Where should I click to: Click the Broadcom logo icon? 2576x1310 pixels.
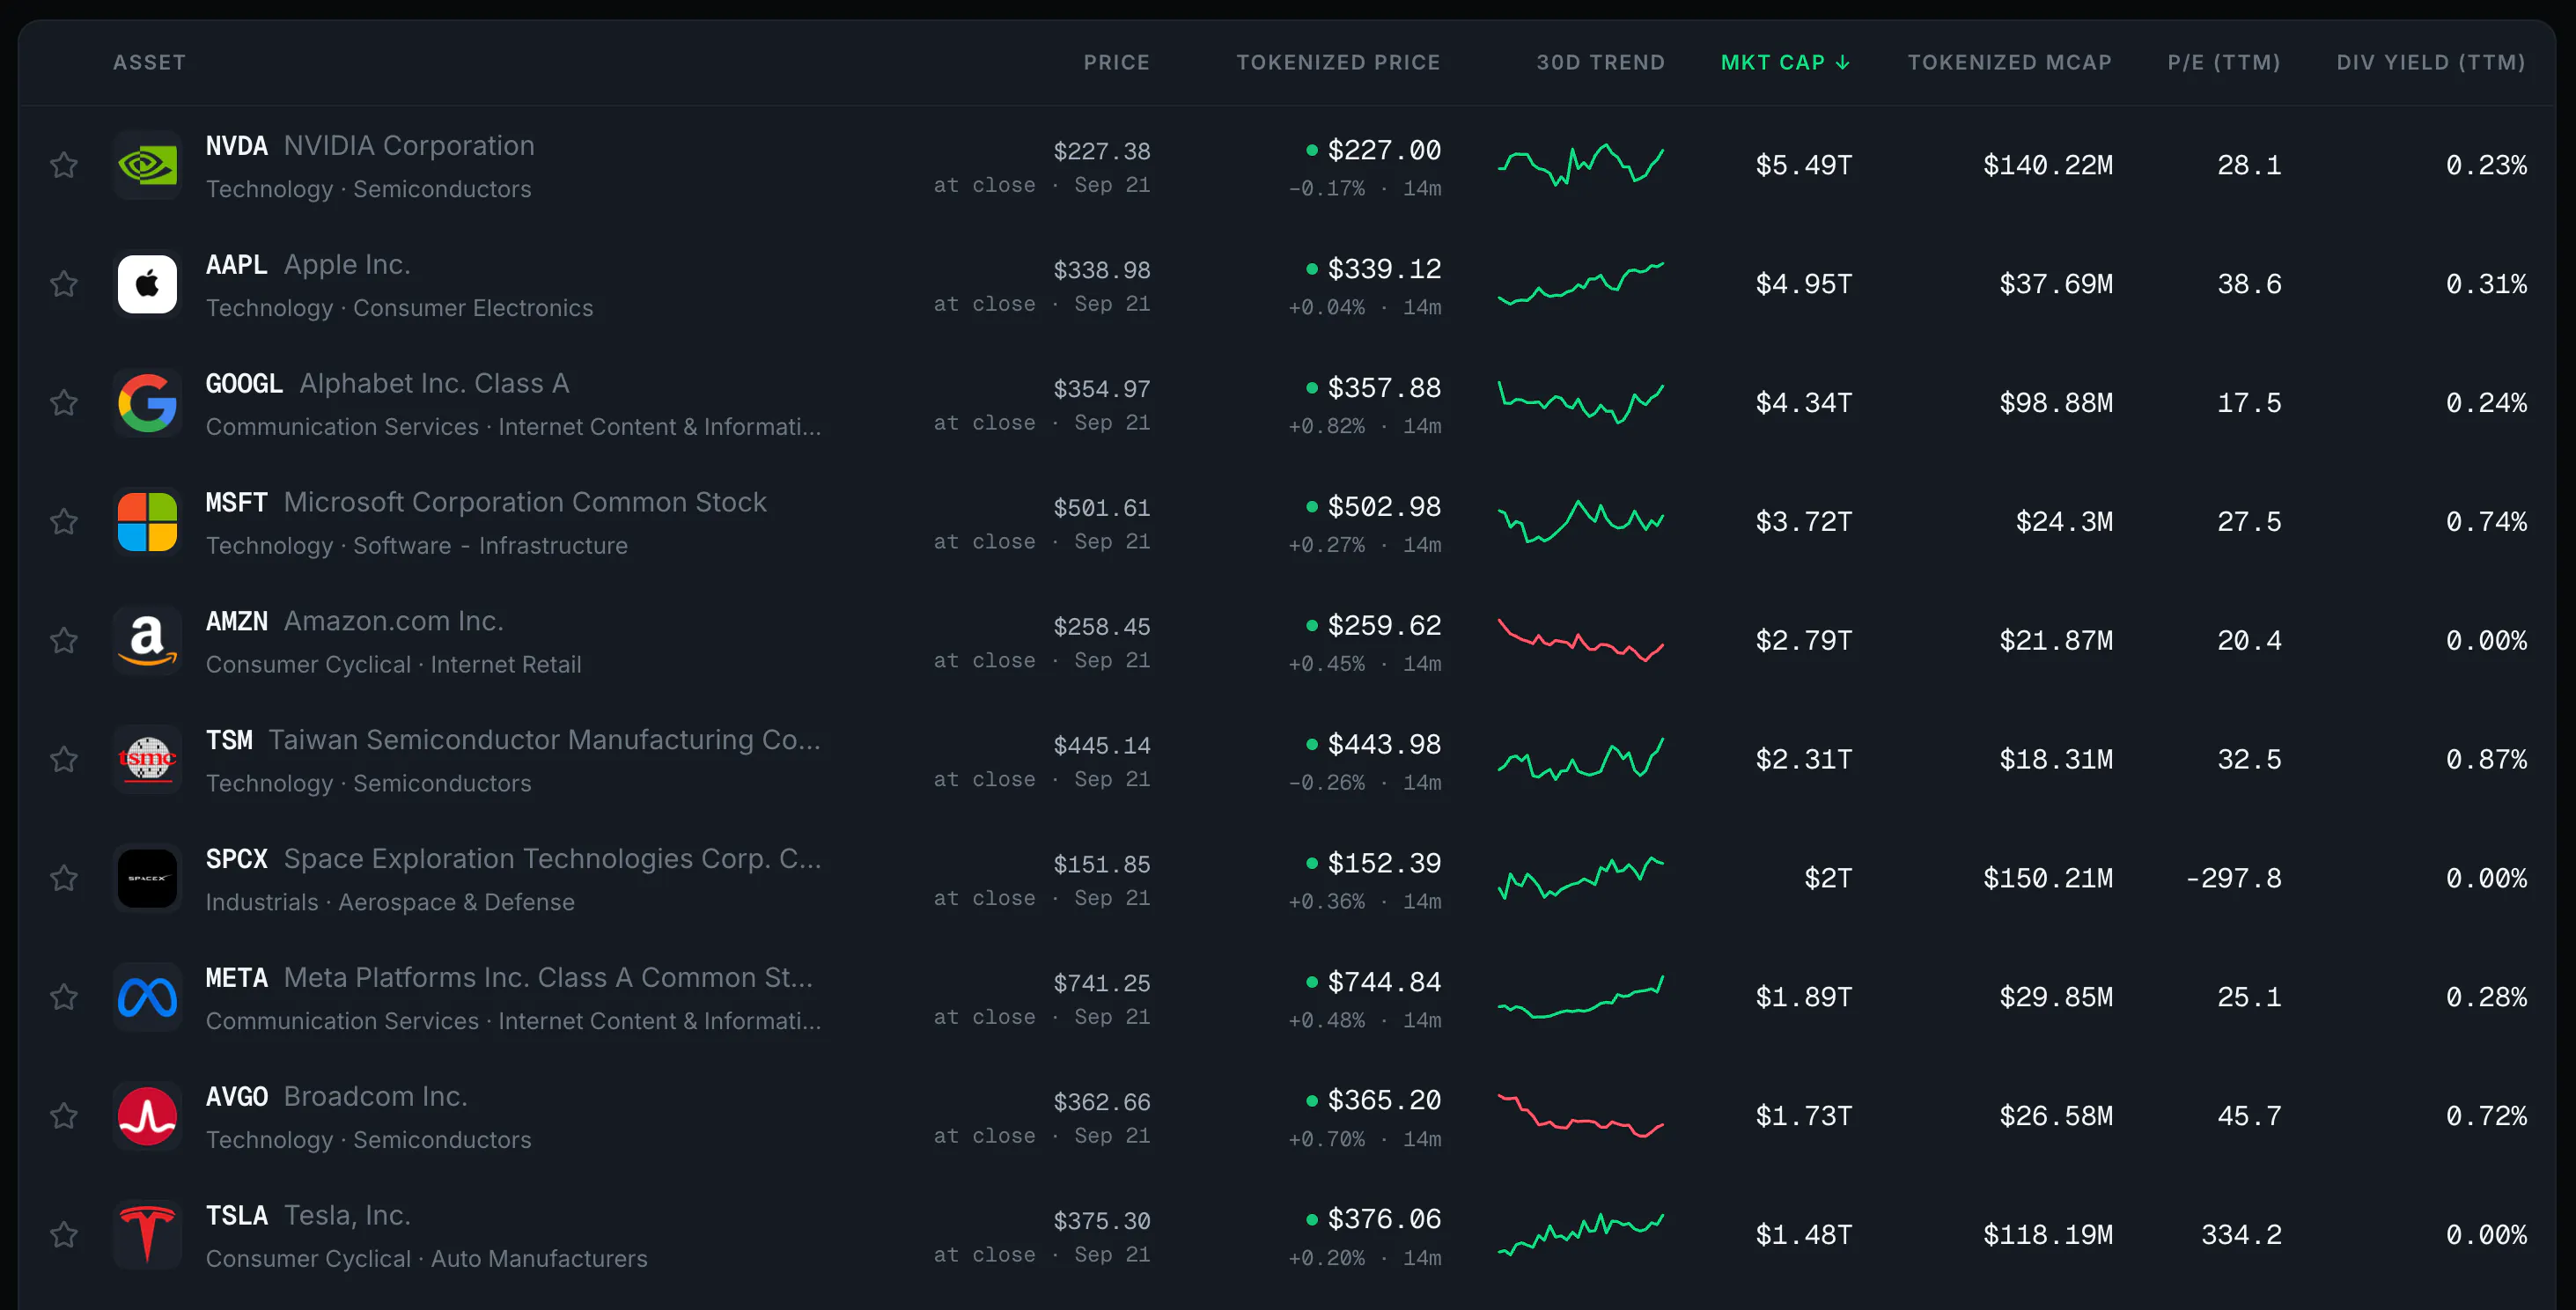147,1116
